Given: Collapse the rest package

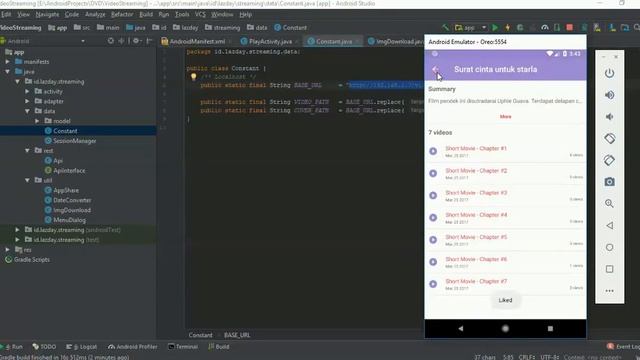Looking at the screenshot, I should [27, 151].
